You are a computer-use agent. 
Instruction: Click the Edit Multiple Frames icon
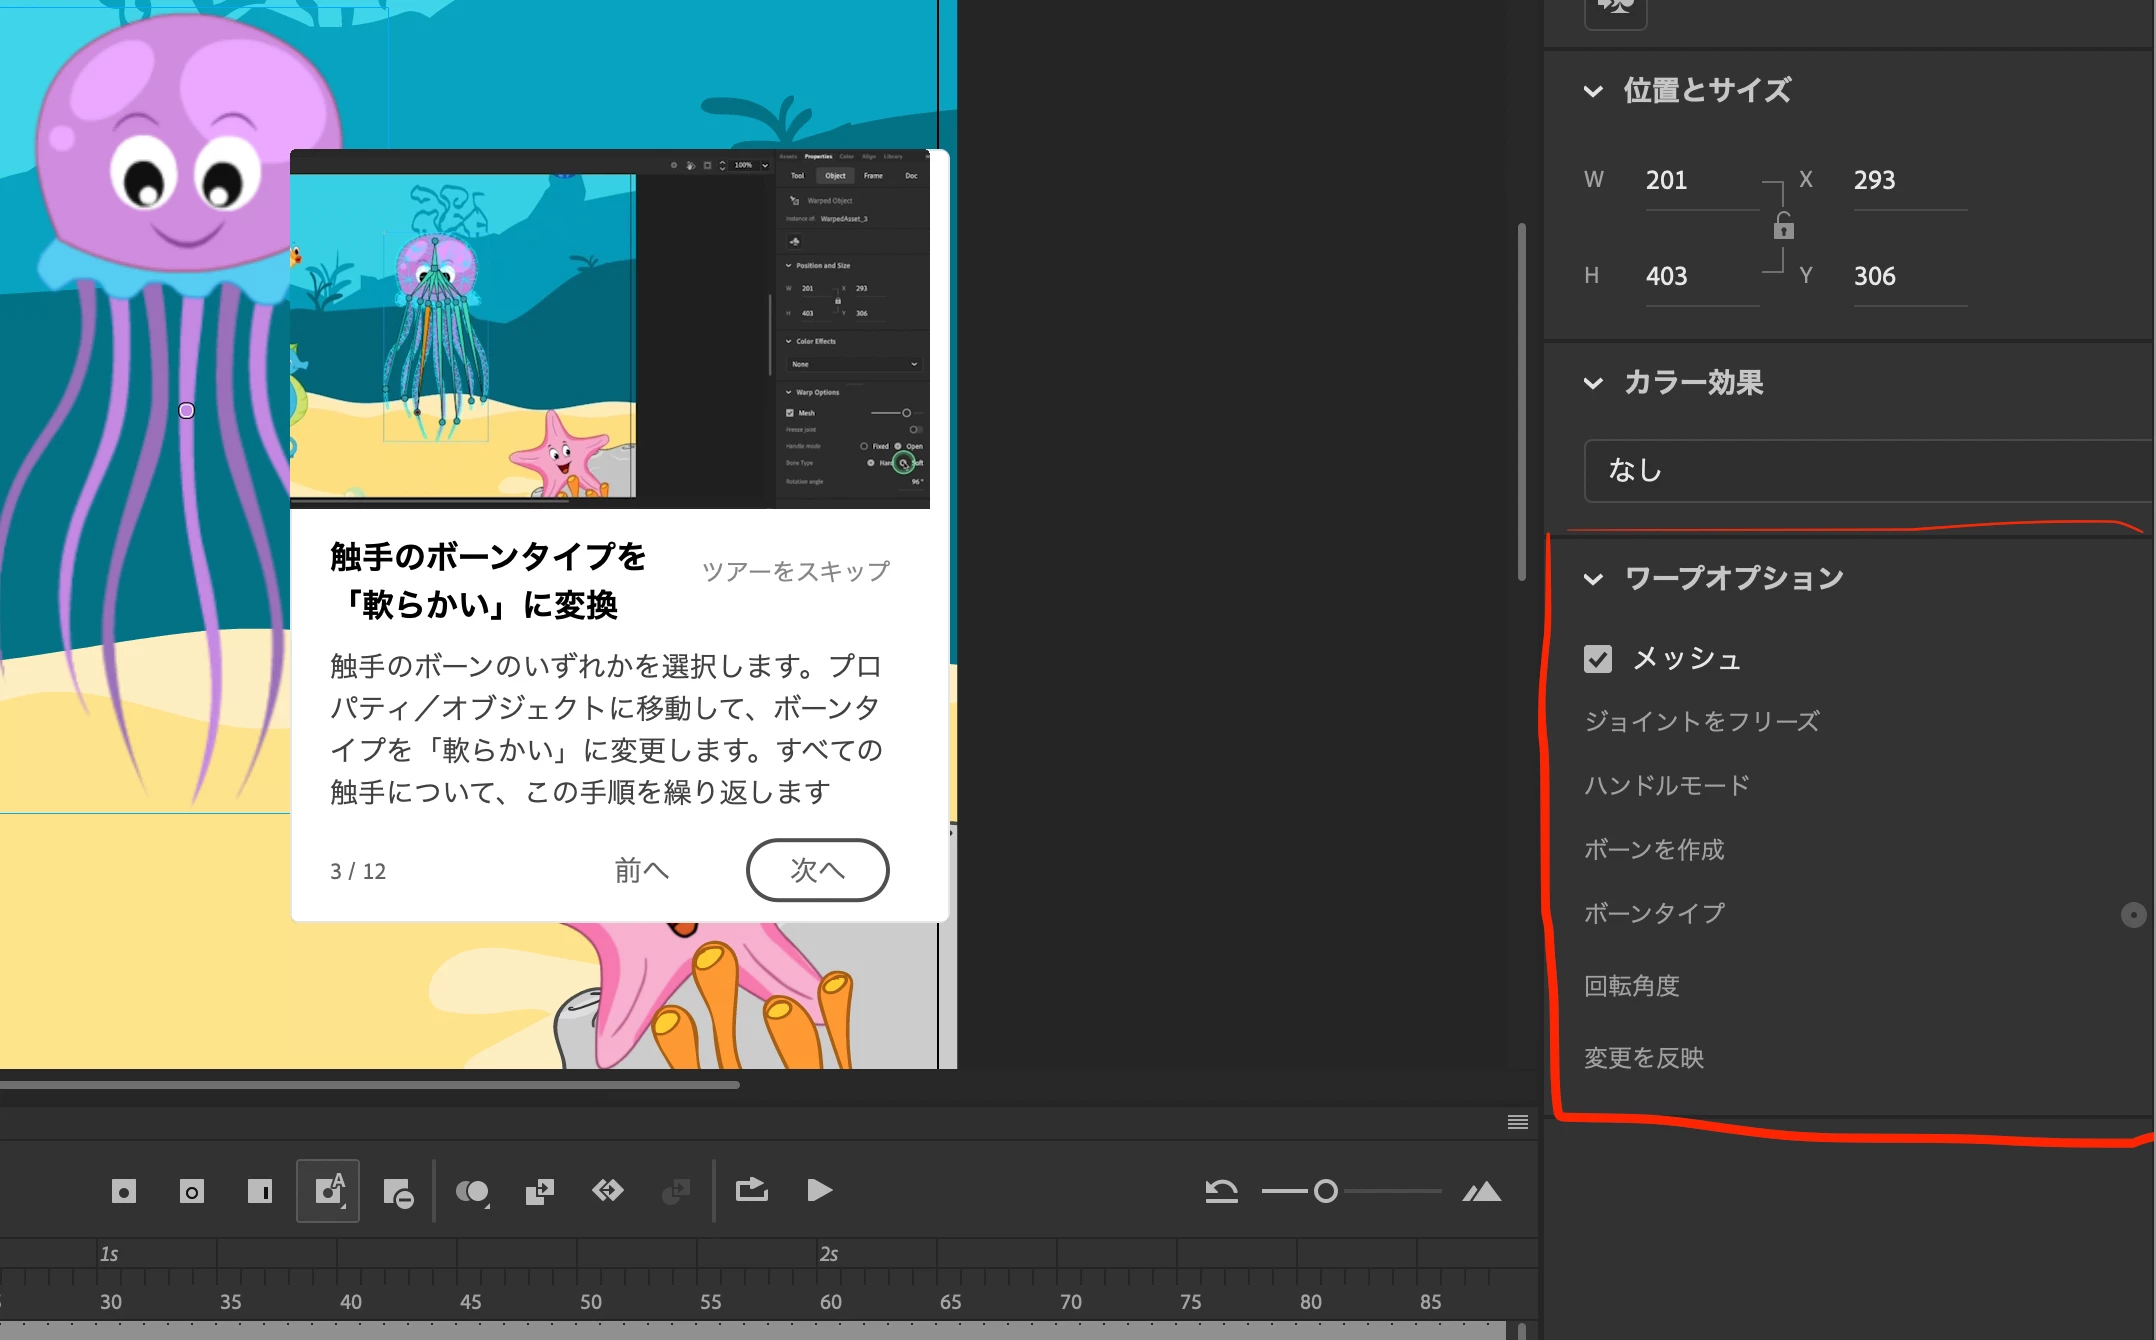coord(539,1191)
